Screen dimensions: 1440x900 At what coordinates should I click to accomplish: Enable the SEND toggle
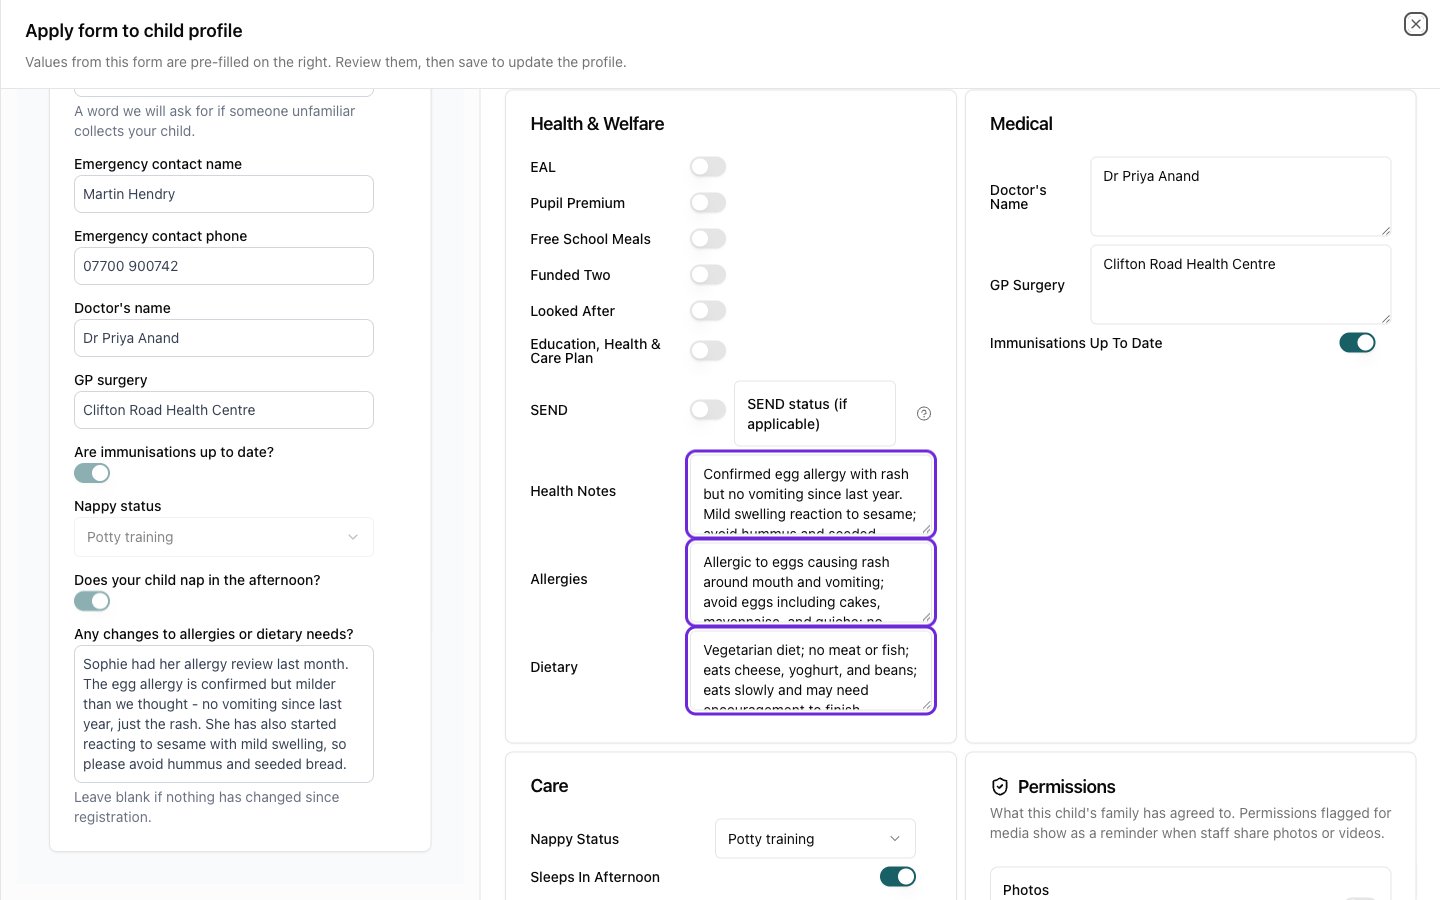pyautogui.click(x=708, y=410)
